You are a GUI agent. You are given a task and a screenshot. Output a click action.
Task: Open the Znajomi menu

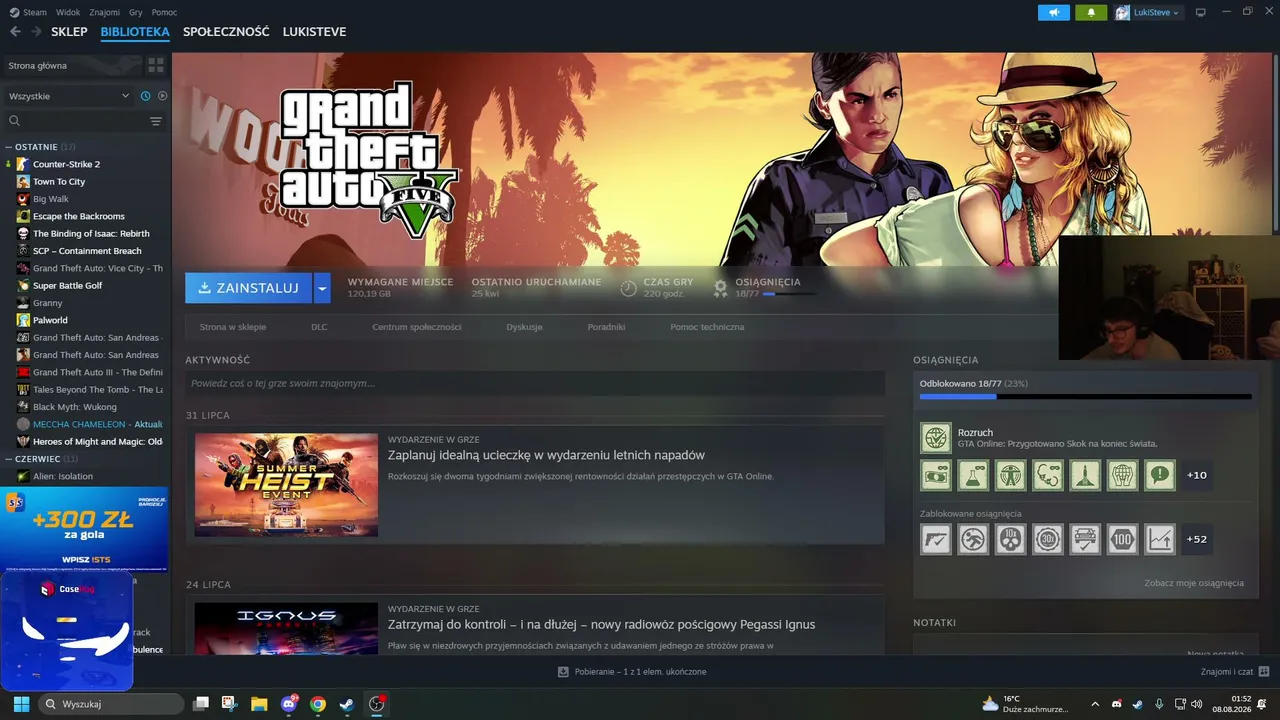pos(104,12)
